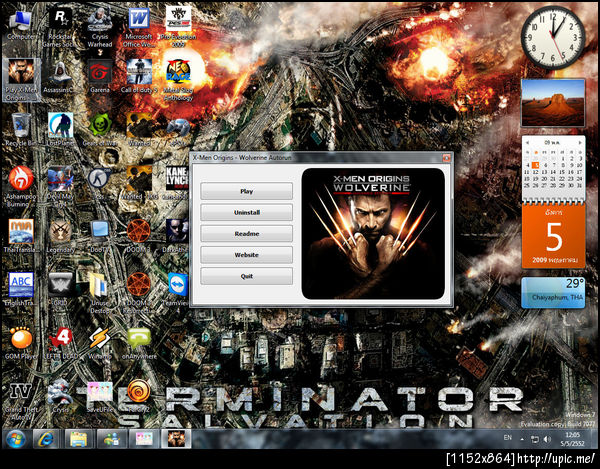
Task: Select the Computer desktop icon
Action: pos(20,26)
